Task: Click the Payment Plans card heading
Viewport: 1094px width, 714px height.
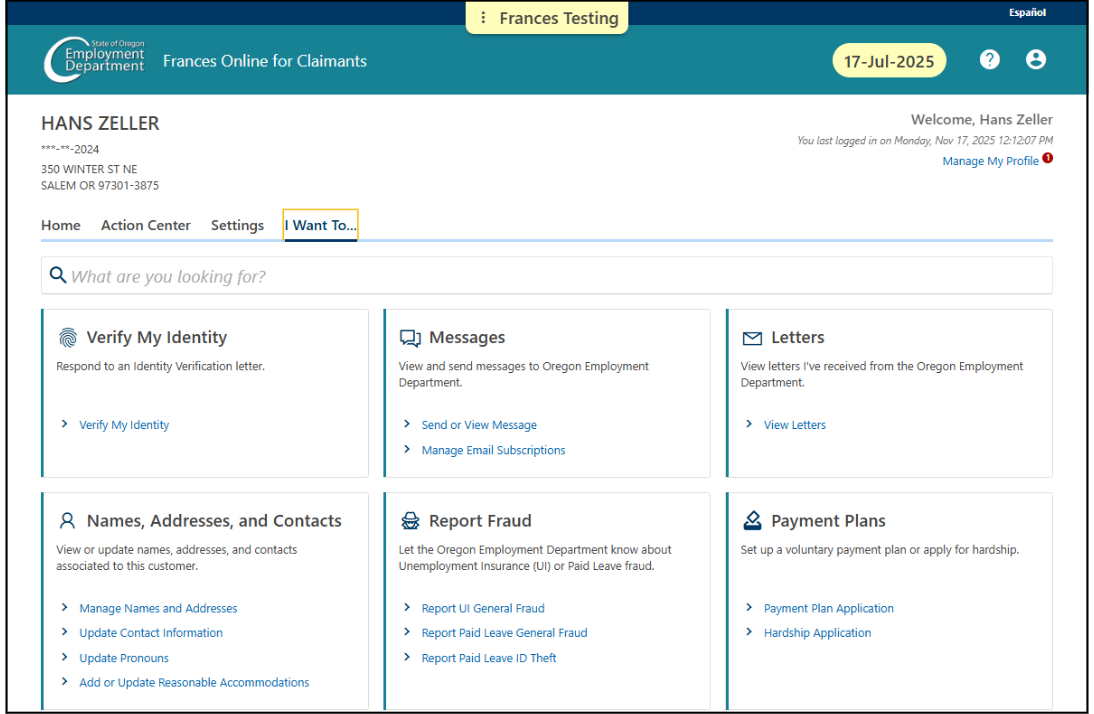Action: 828,521
